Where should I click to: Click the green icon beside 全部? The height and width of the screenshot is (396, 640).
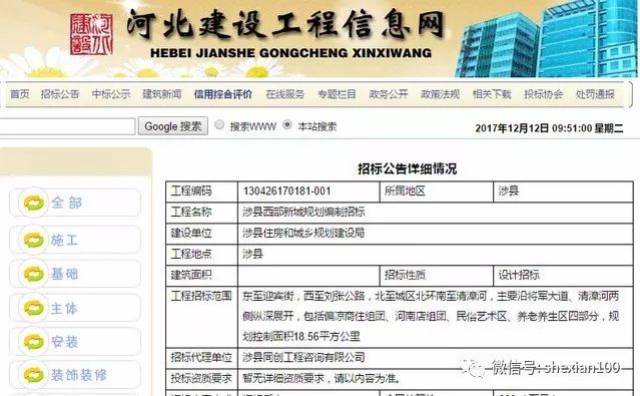tap(33, 202)
